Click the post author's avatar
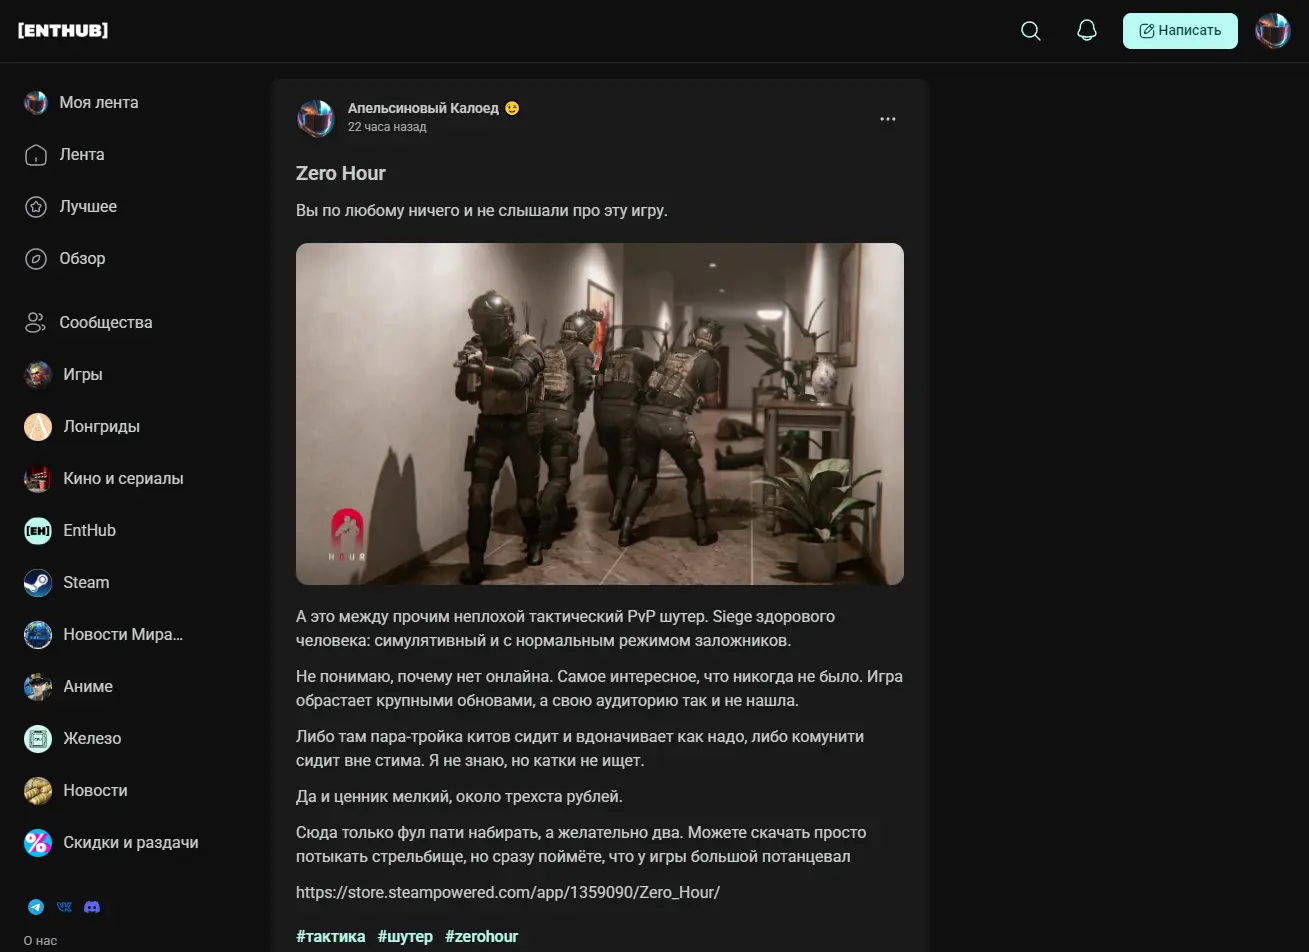 316,118
